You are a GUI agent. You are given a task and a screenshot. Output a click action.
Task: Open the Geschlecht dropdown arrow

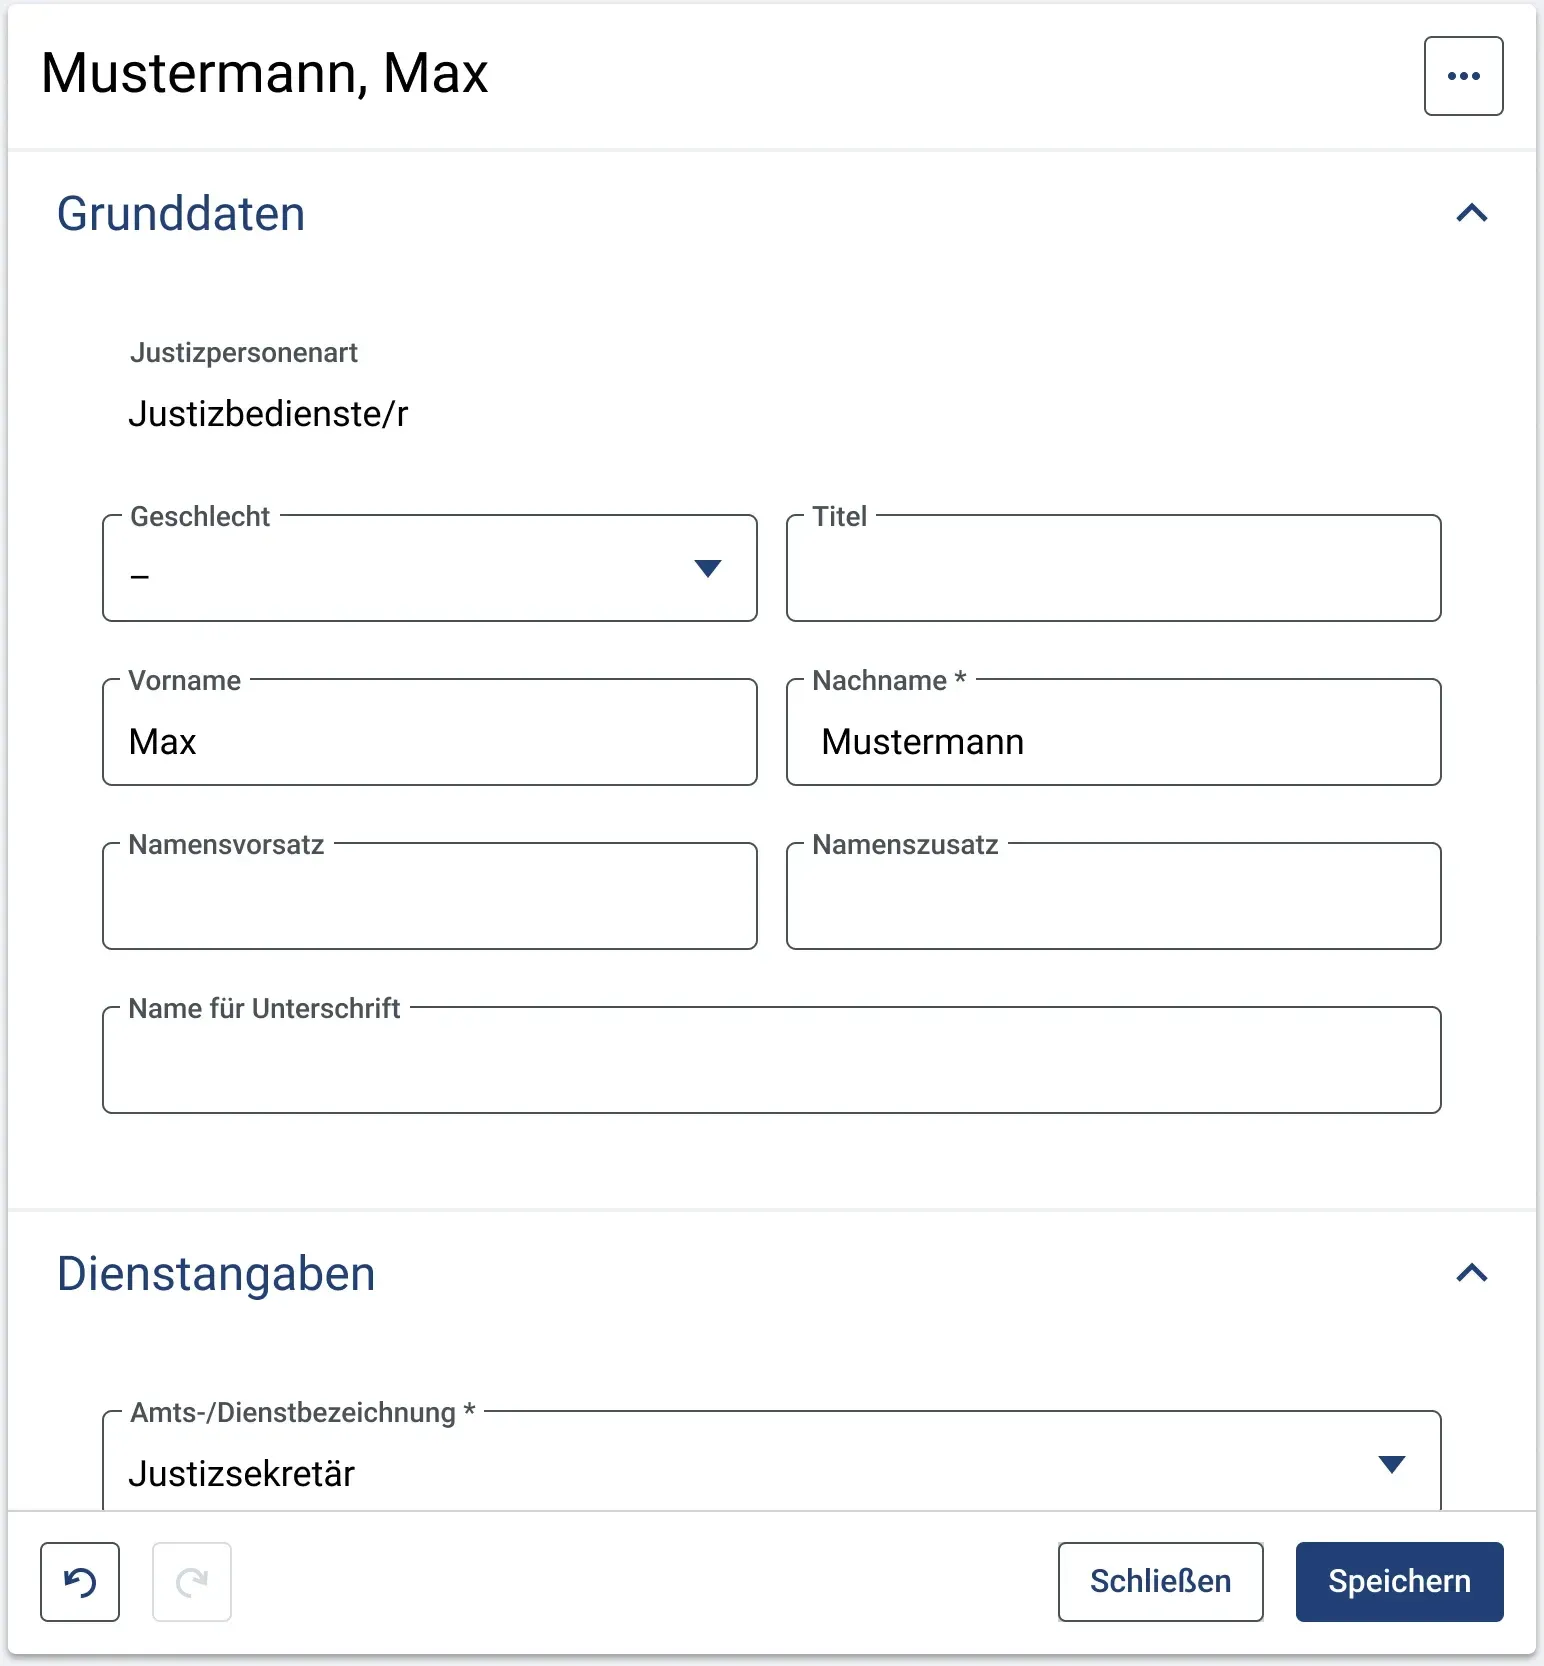(708, 569)
